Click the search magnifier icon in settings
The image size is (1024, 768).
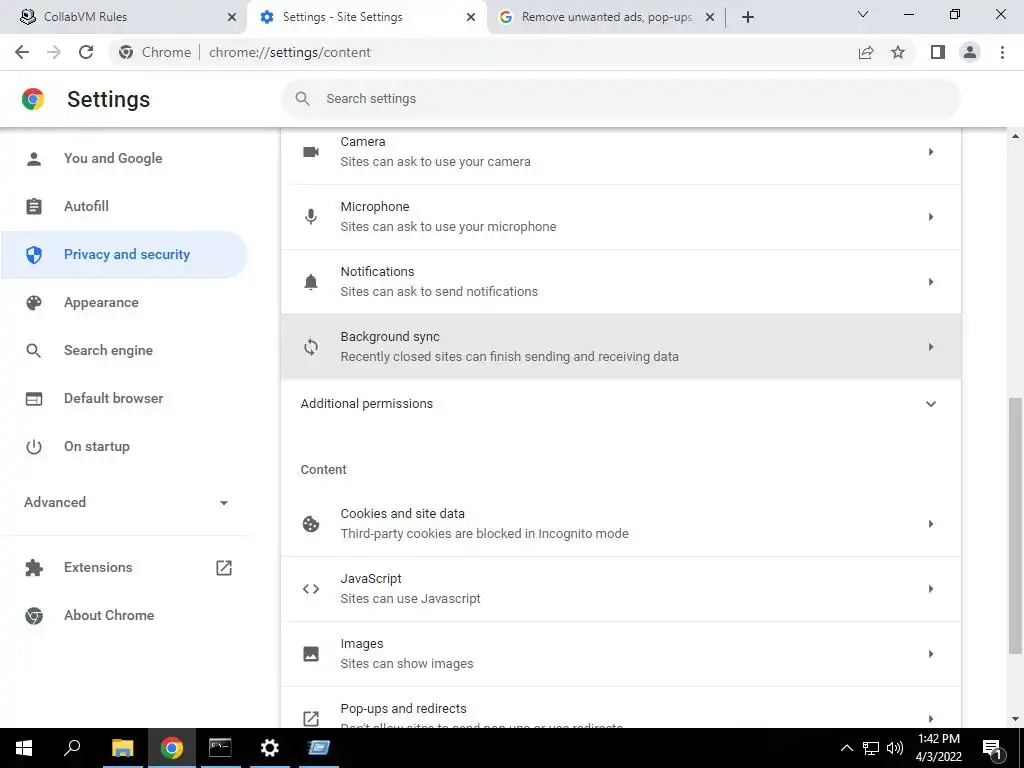click(x=302, y=99)
